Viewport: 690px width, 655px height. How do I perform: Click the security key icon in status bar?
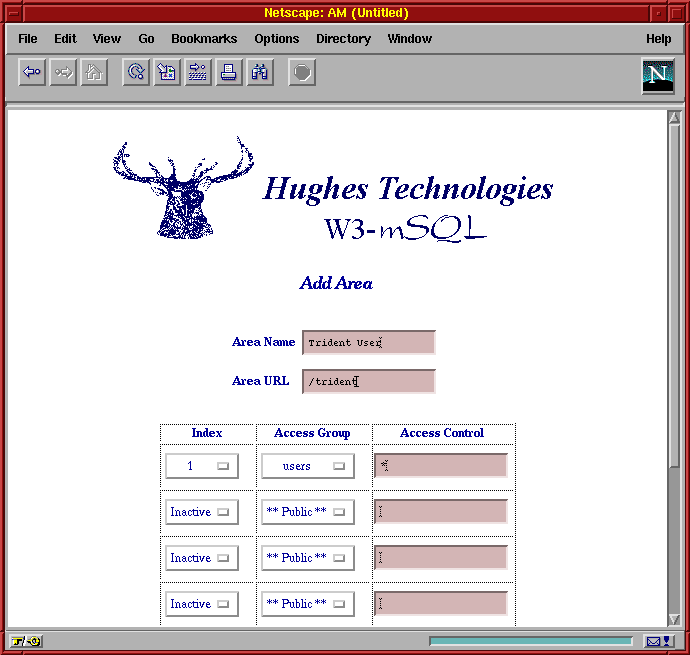pyautogui.click(x=26, y=641)
